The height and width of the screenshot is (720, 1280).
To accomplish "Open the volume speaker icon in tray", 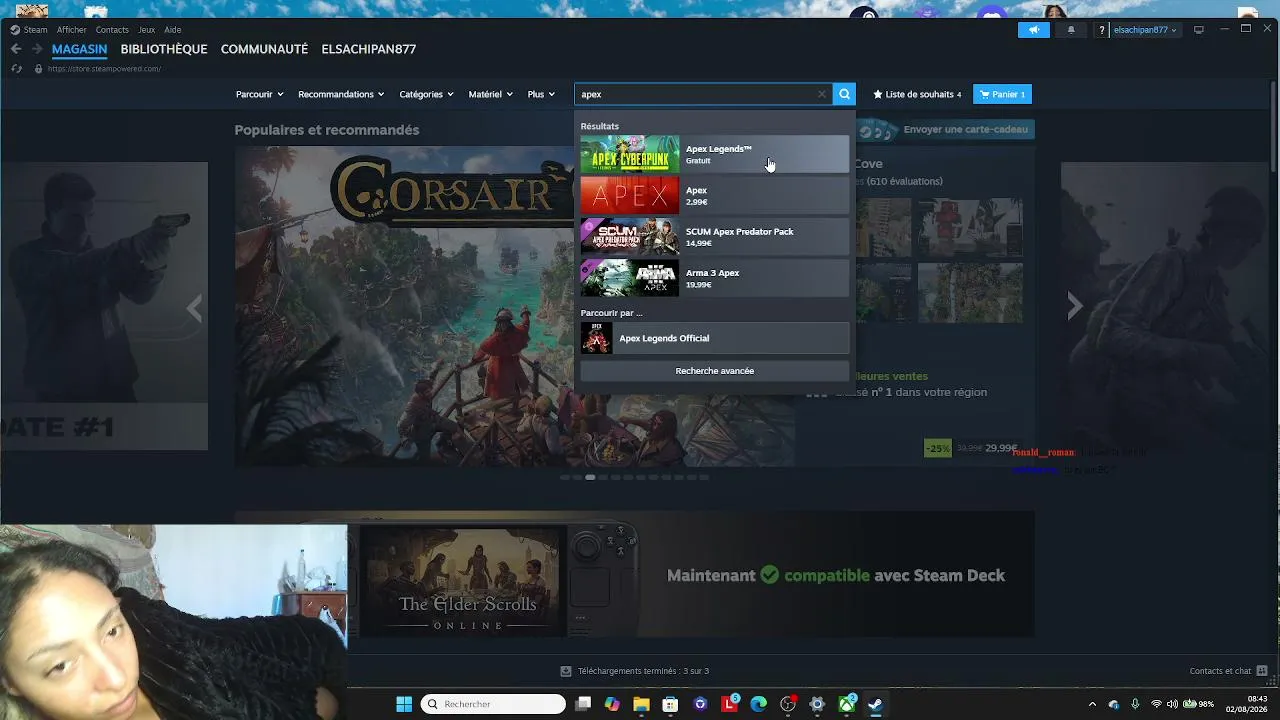I will pos(1172,704).
